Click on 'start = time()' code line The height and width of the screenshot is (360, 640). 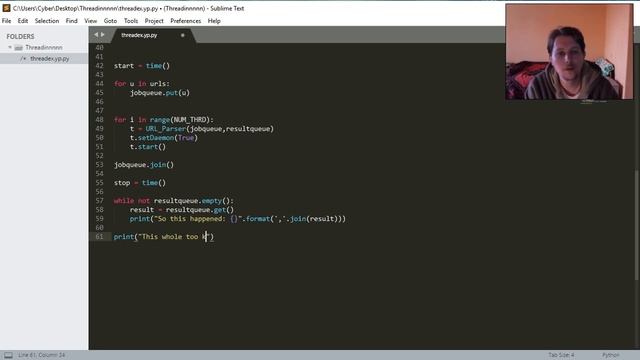point(142,66)
